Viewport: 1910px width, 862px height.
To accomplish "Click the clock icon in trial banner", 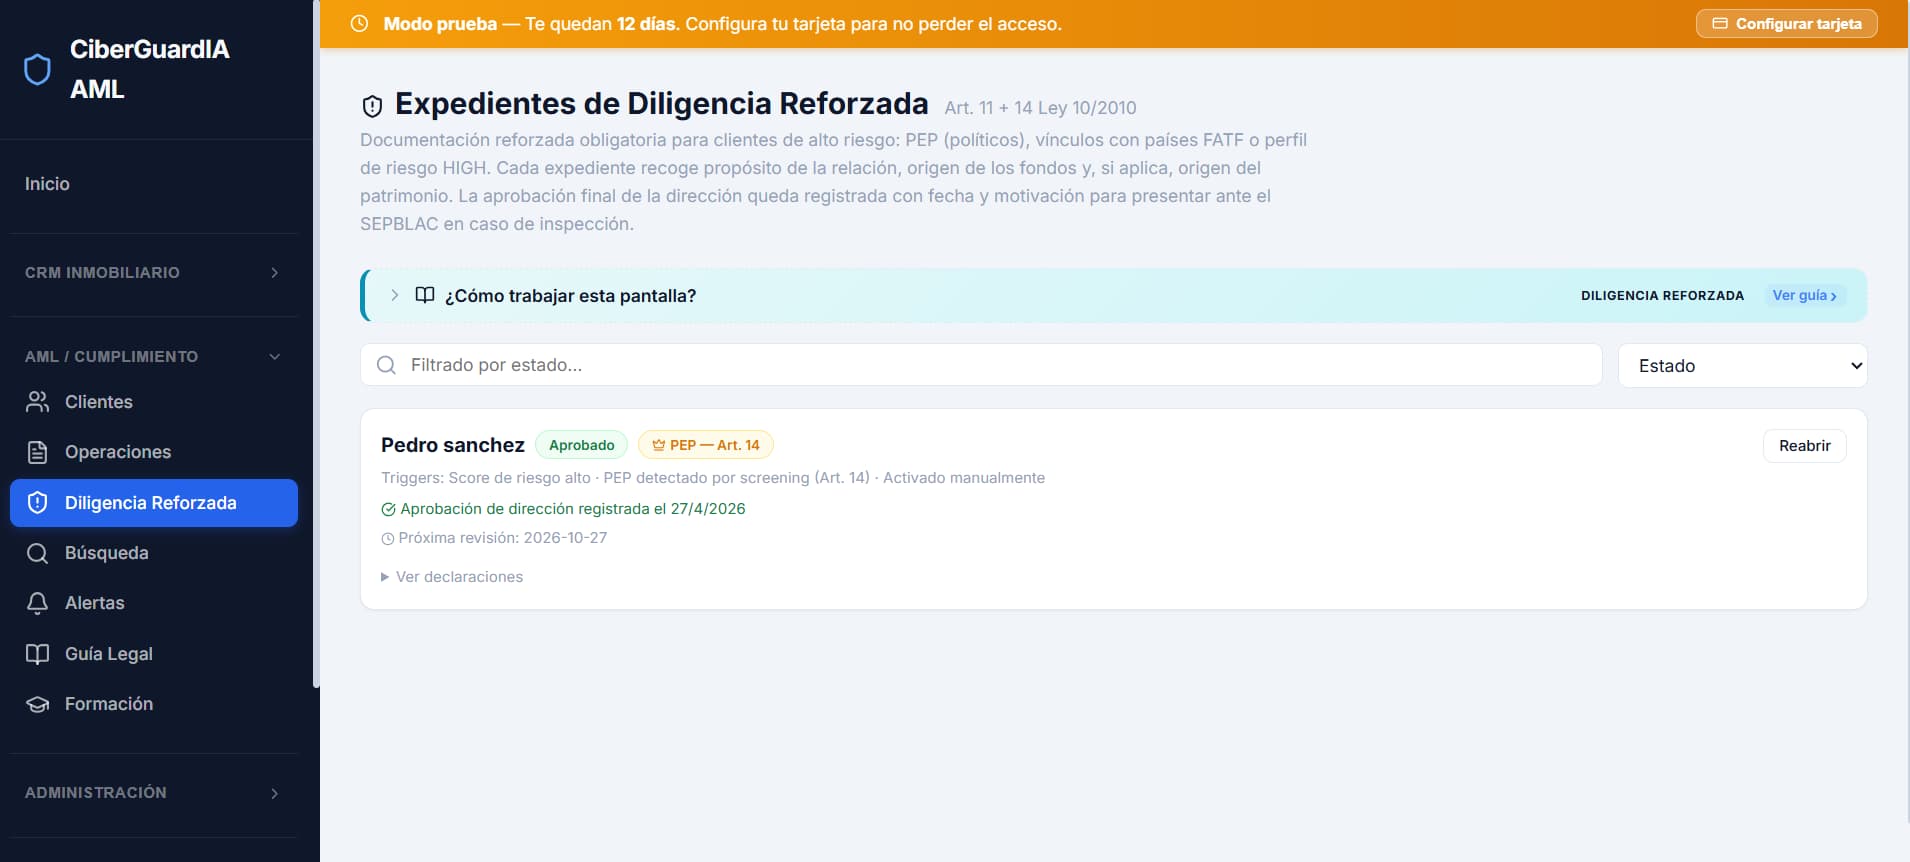I will tap(359, 24).
